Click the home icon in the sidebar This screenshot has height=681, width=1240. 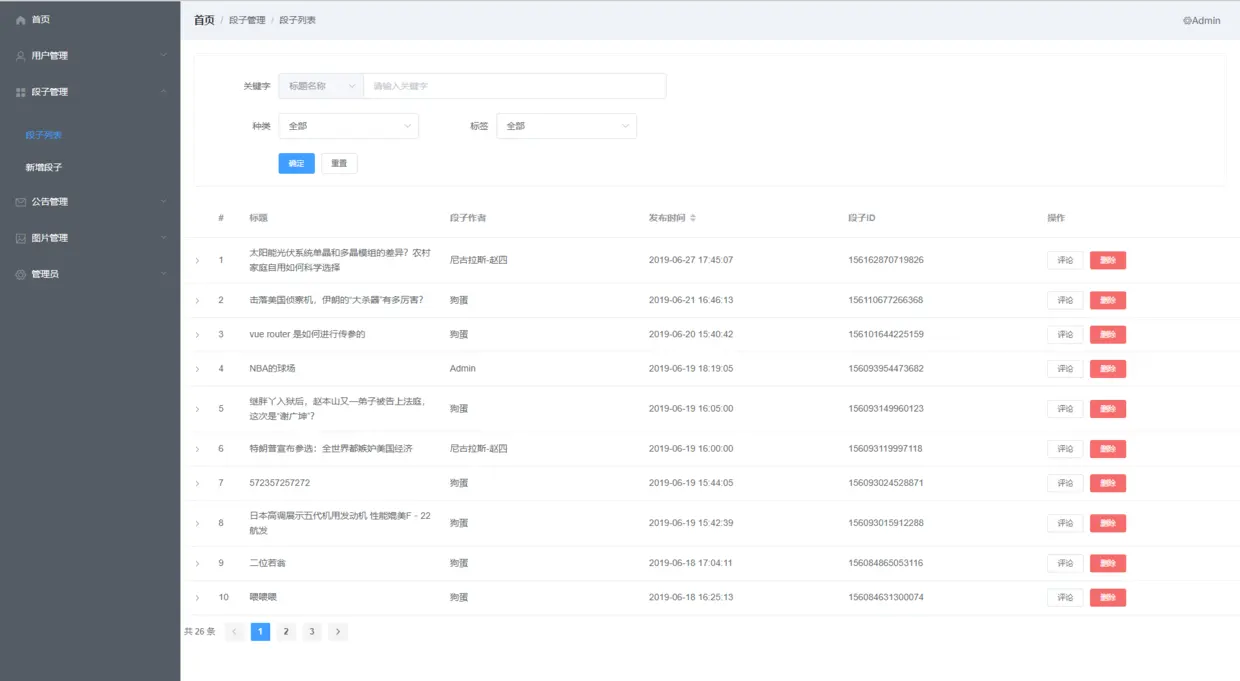21,20
